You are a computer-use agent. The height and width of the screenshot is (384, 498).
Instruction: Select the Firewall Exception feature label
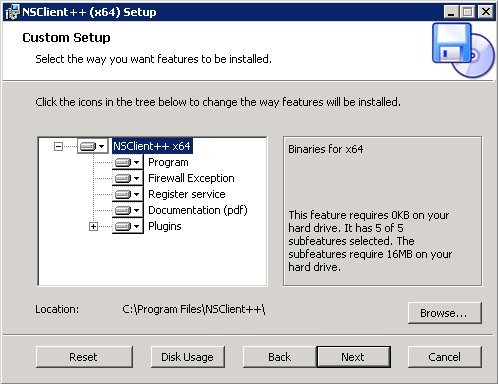coord(191,178)
